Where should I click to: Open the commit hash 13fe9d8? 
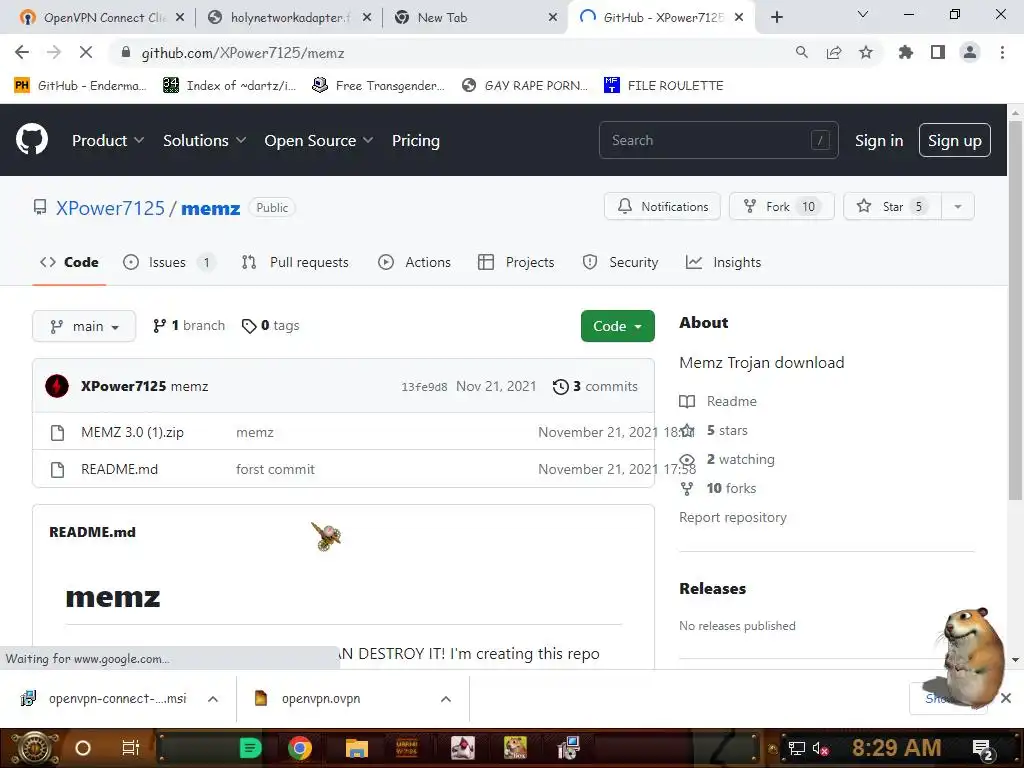424,387
